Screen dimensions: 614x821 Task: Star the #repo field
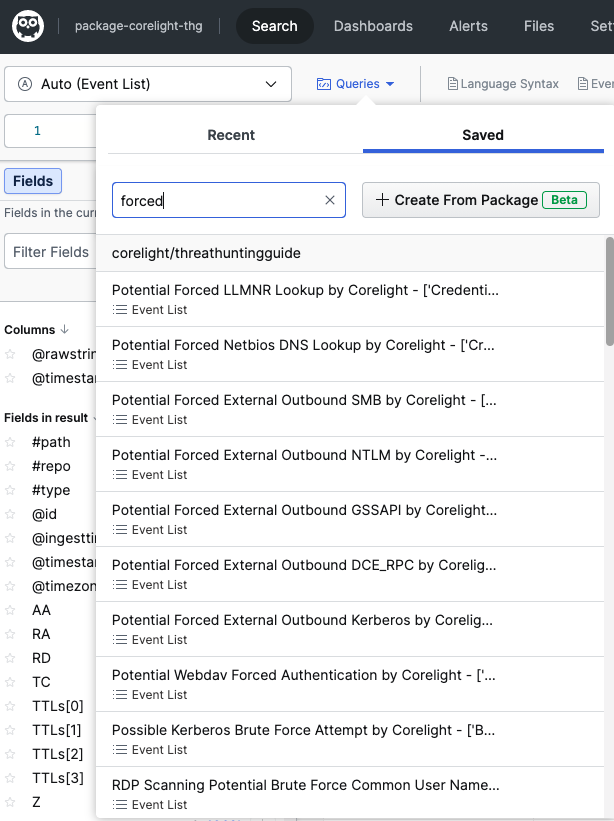click(10, 466)
